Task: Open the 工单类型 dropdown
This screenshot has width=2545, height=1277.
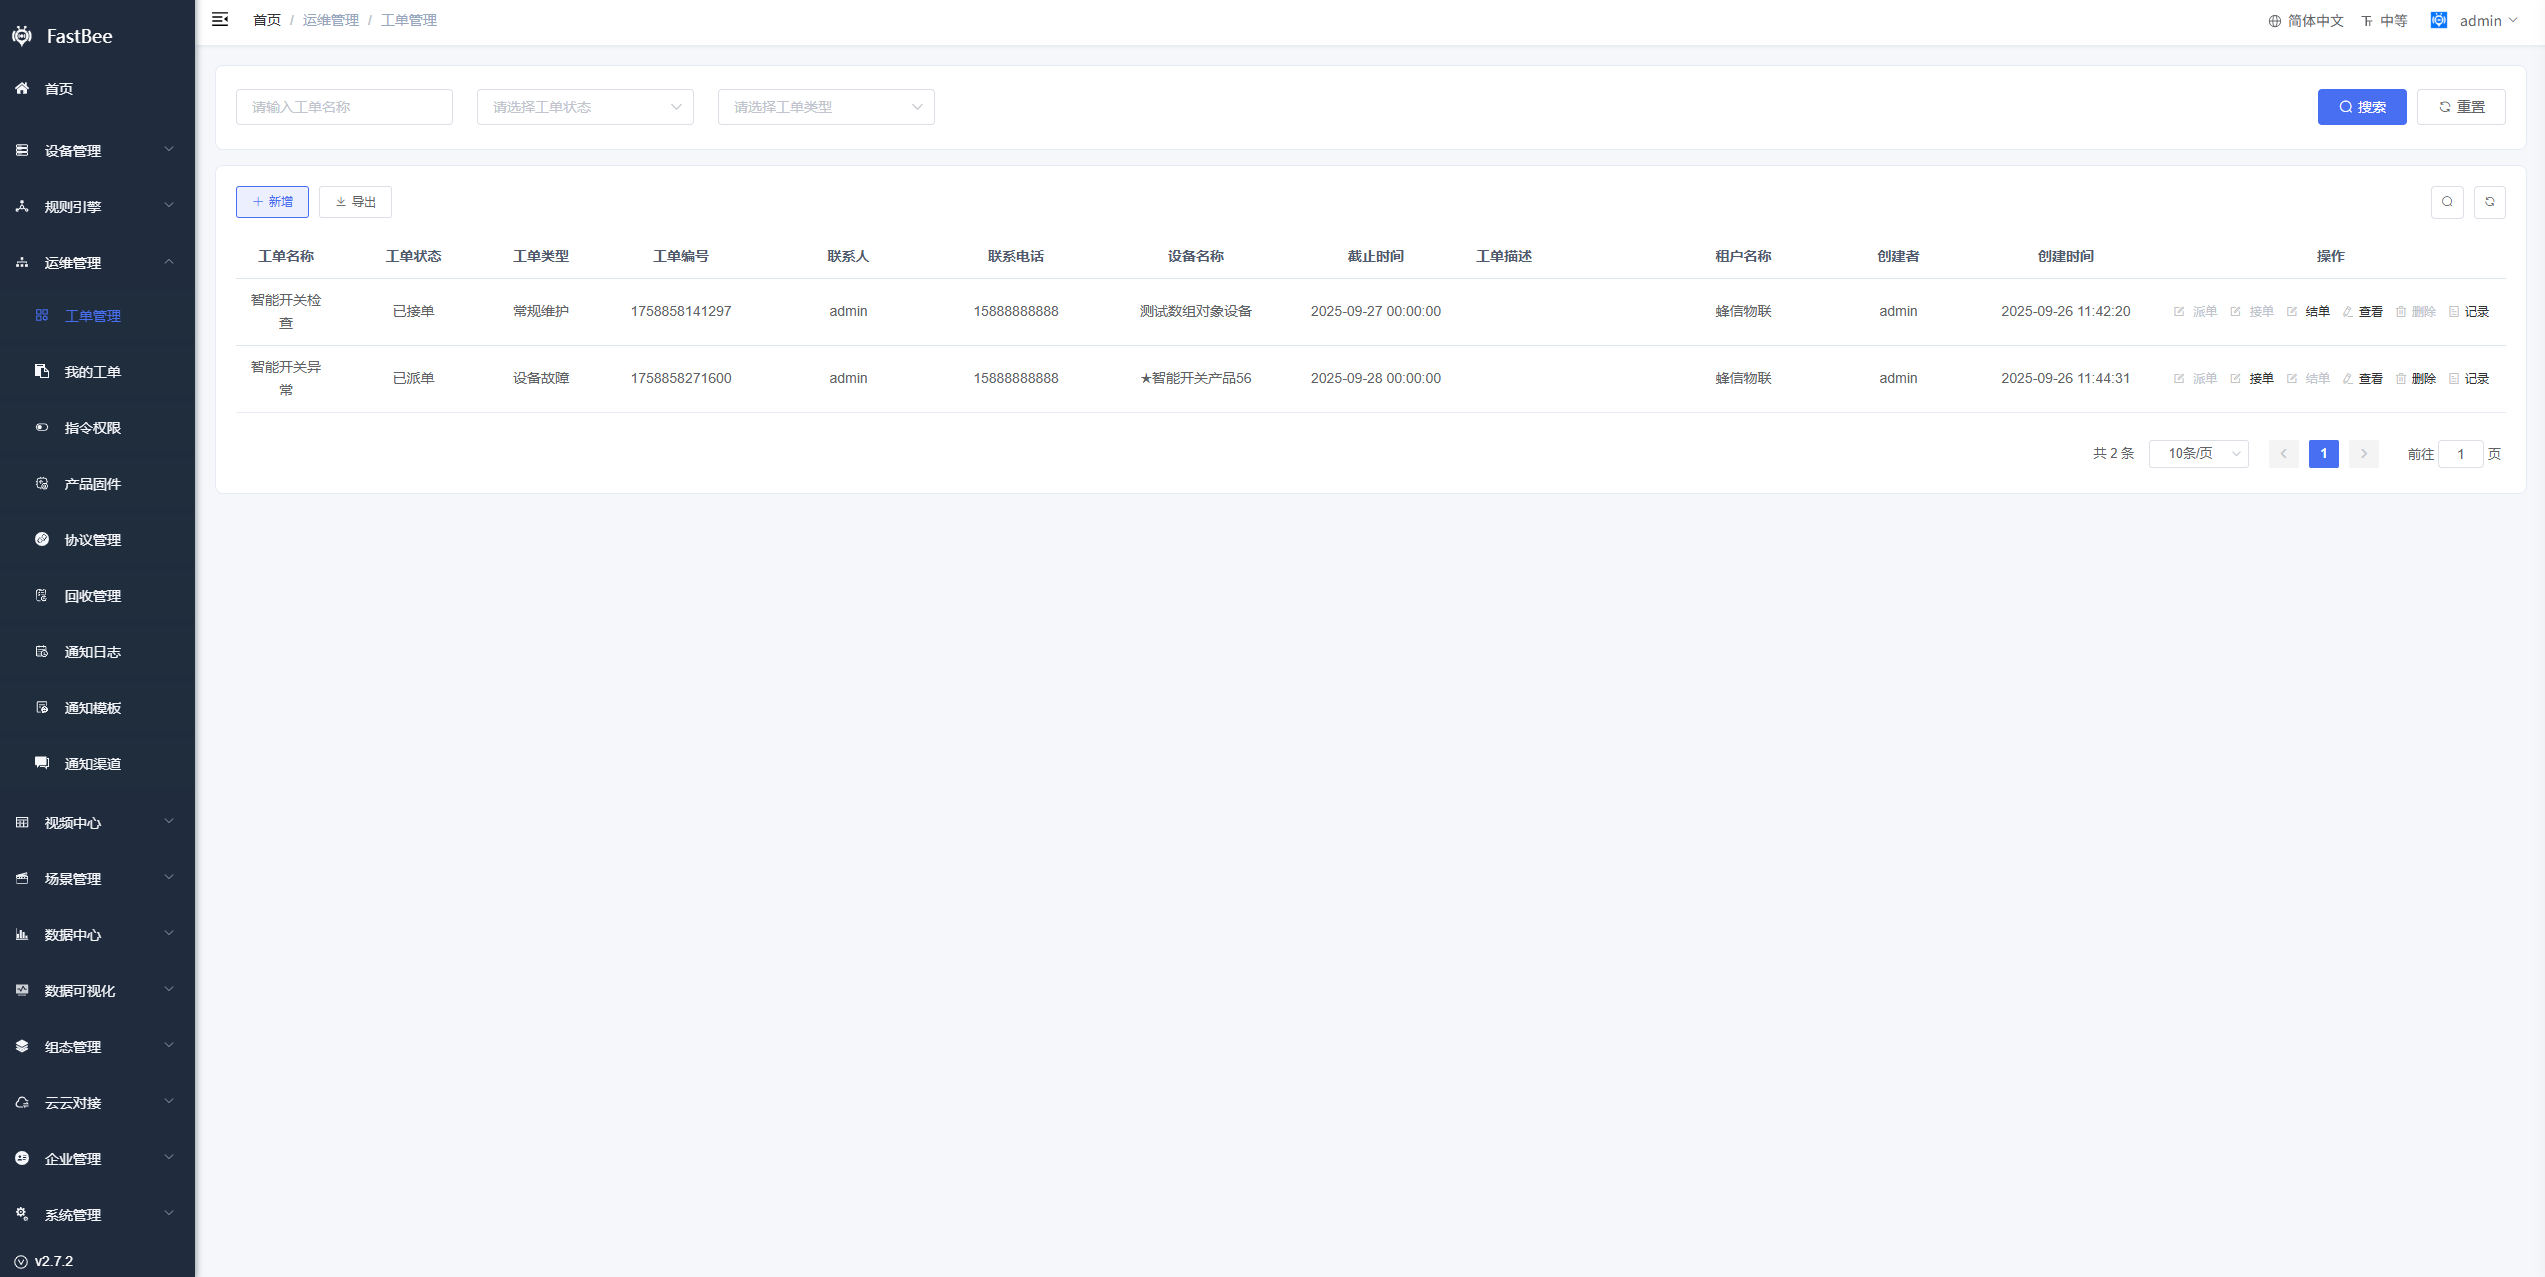Action: 826,107
